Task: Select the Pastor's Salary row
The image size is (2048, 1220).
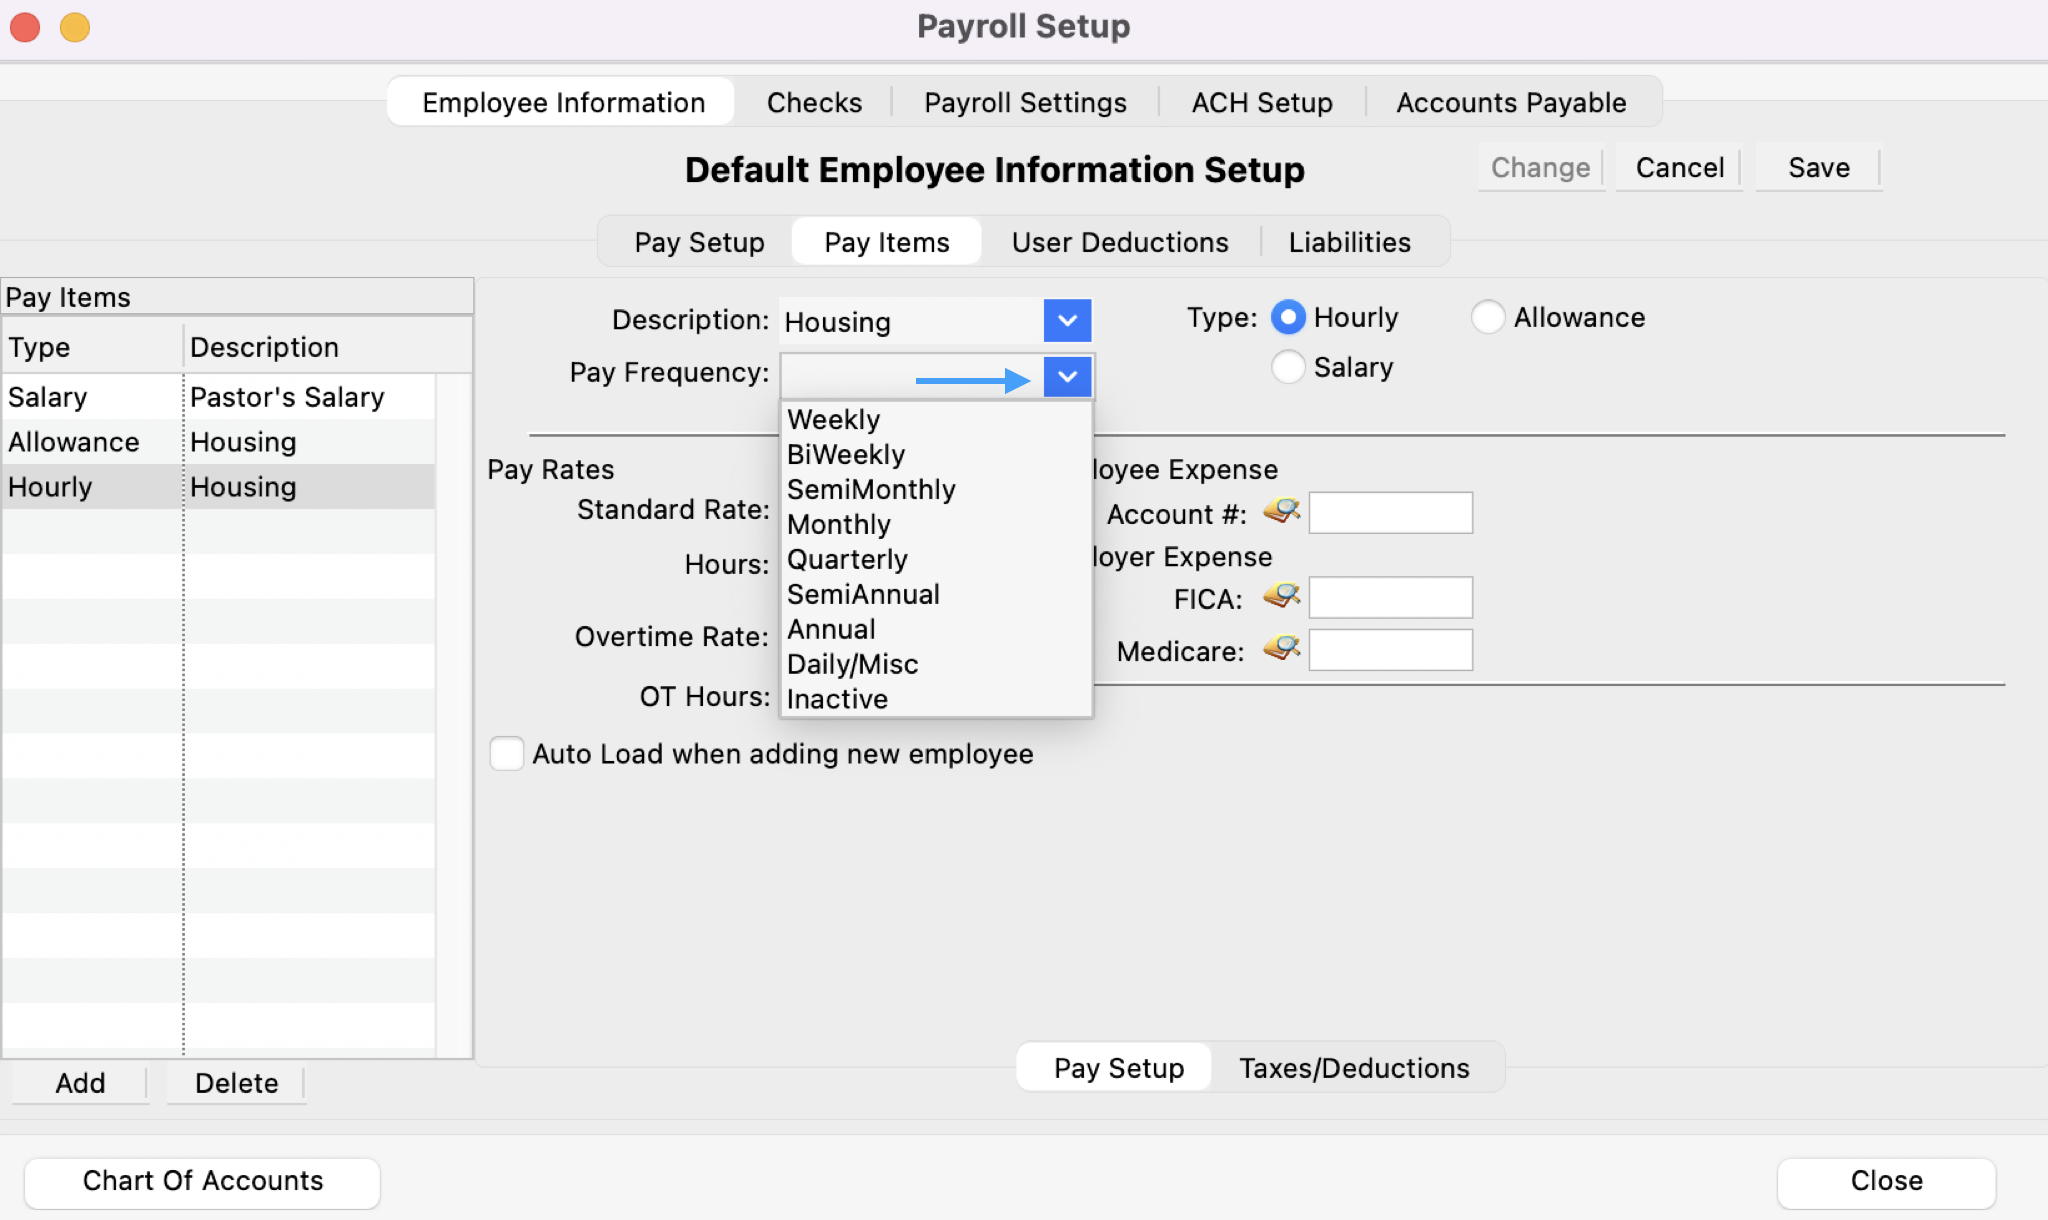Action: pyautogui.click(x=286, y=397)
